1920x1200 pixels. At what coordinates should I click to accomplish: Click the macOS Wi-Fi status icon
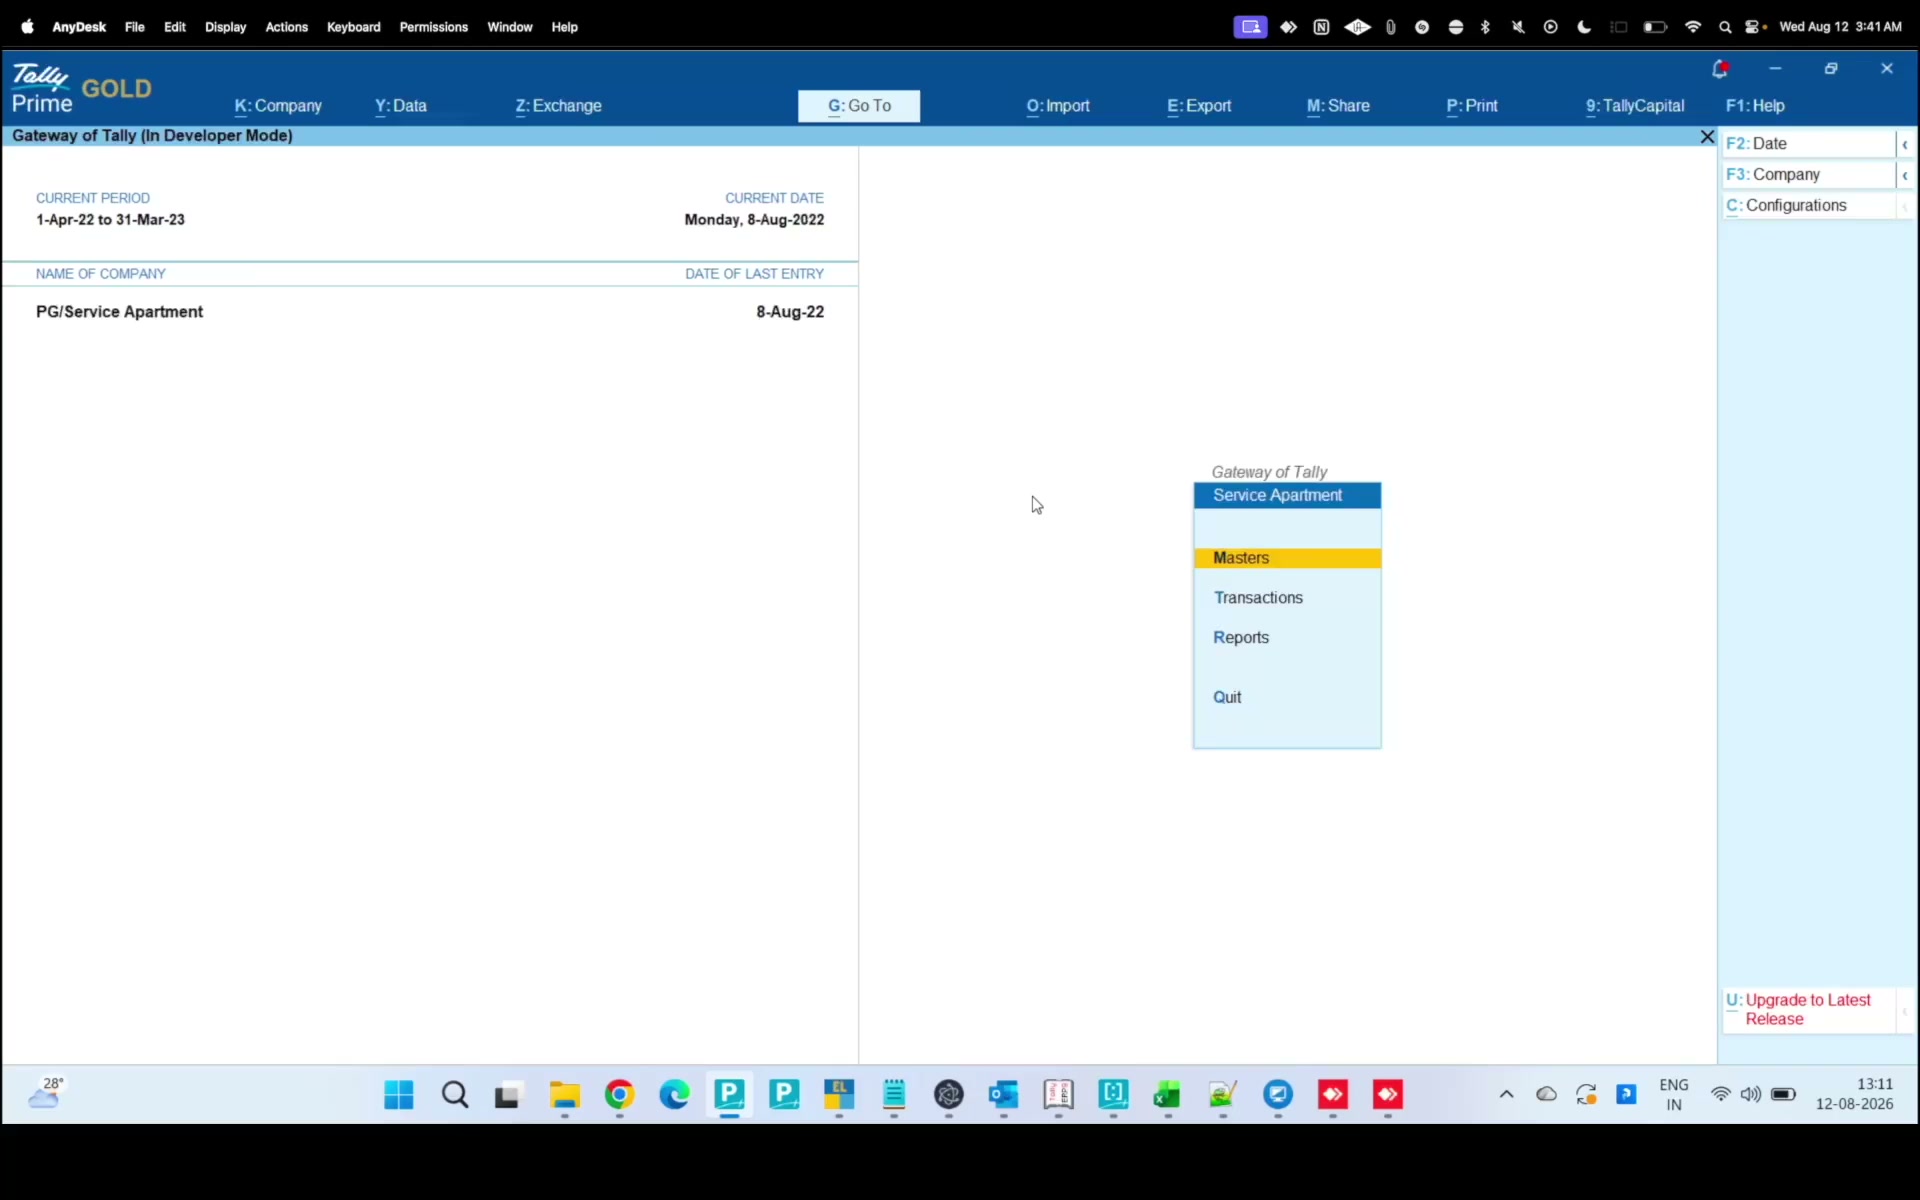click(x=1693, y=27)
